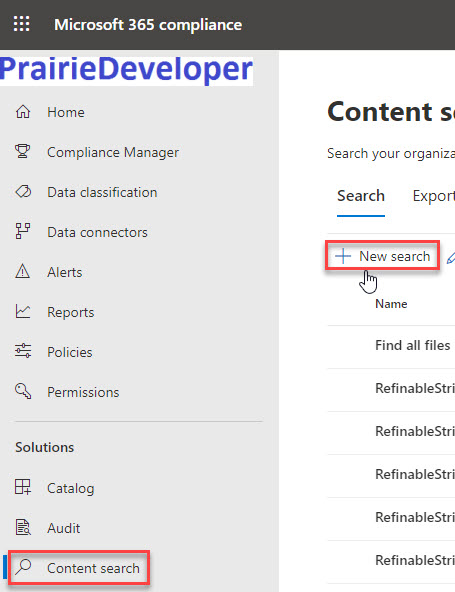Click the Microsoft 365 compliance title
The height and width of the screenshot is (592, 455).
pos(148,25)
